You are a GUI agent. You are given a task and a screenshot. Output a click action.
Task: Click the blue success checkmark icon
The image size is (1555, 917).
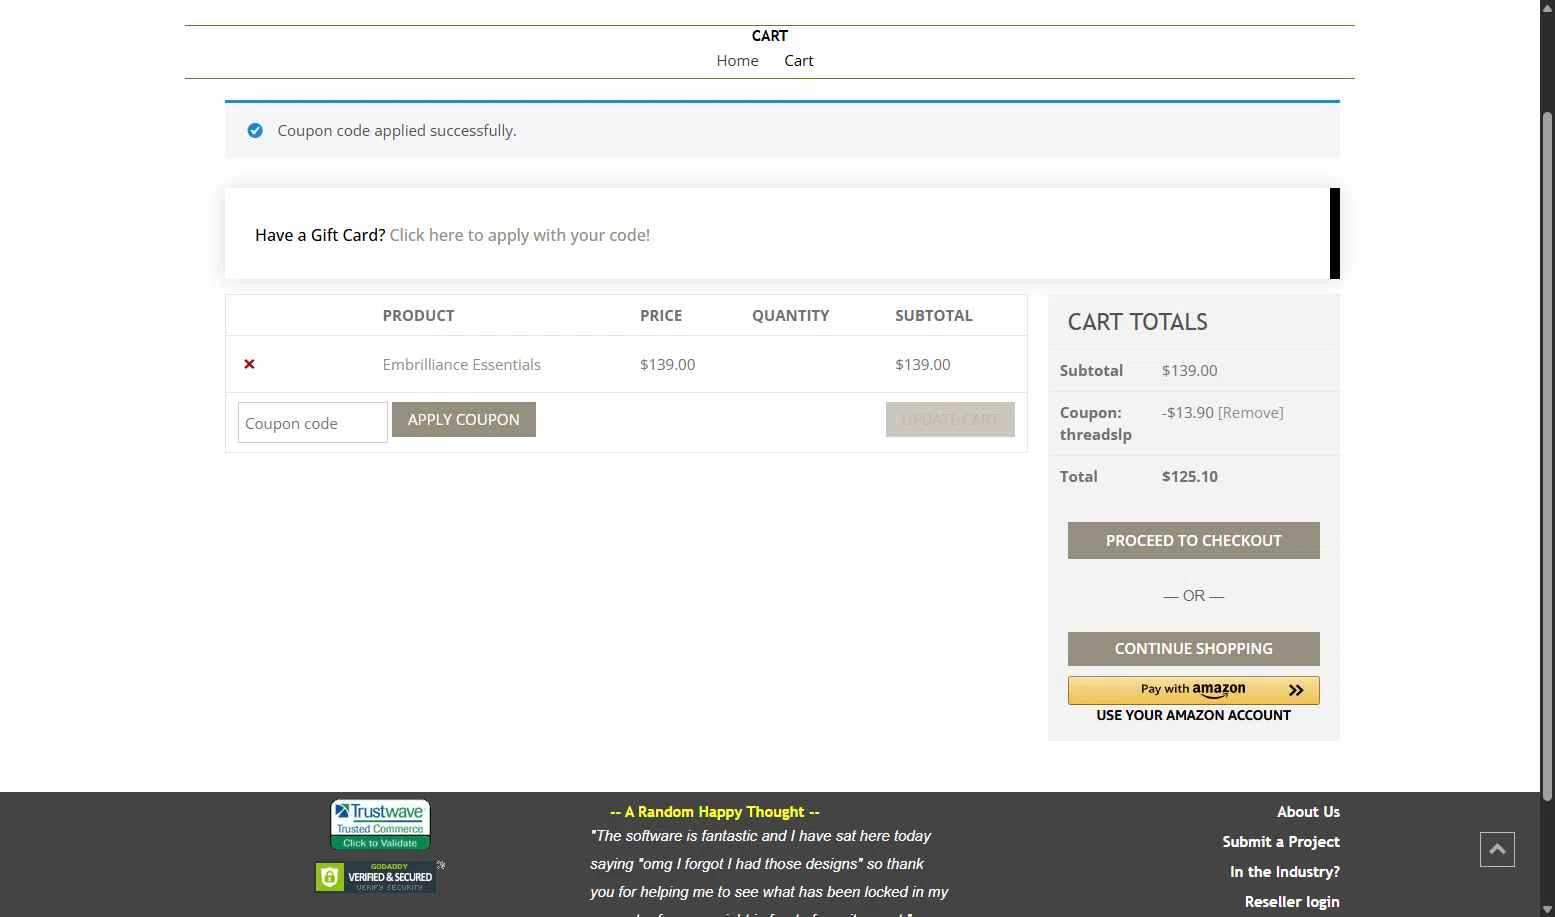point(255,130)
